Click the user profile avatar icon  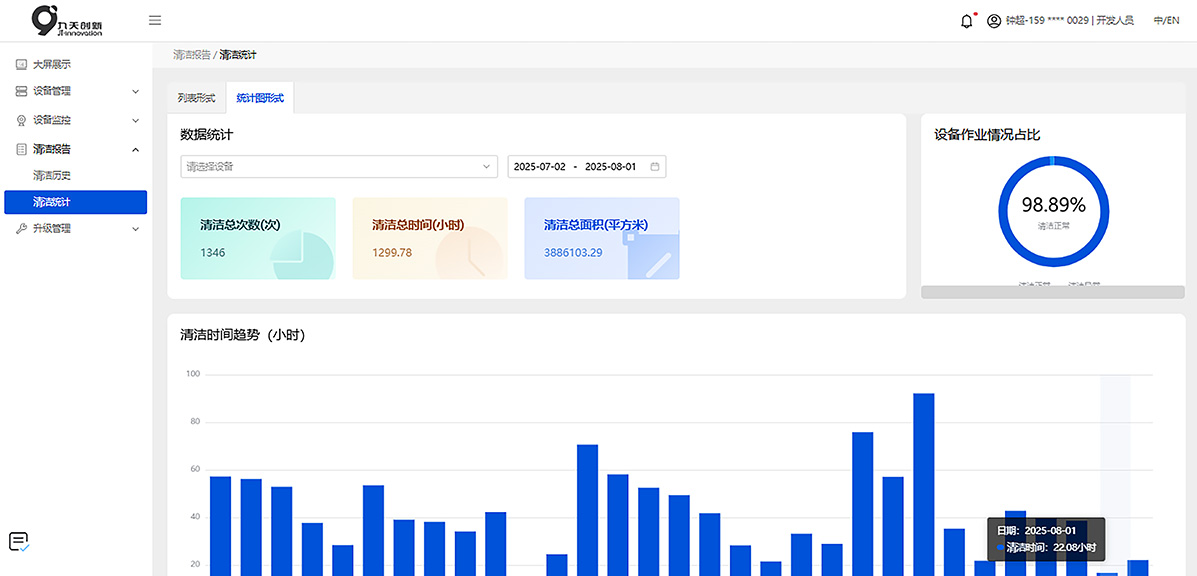993,21
